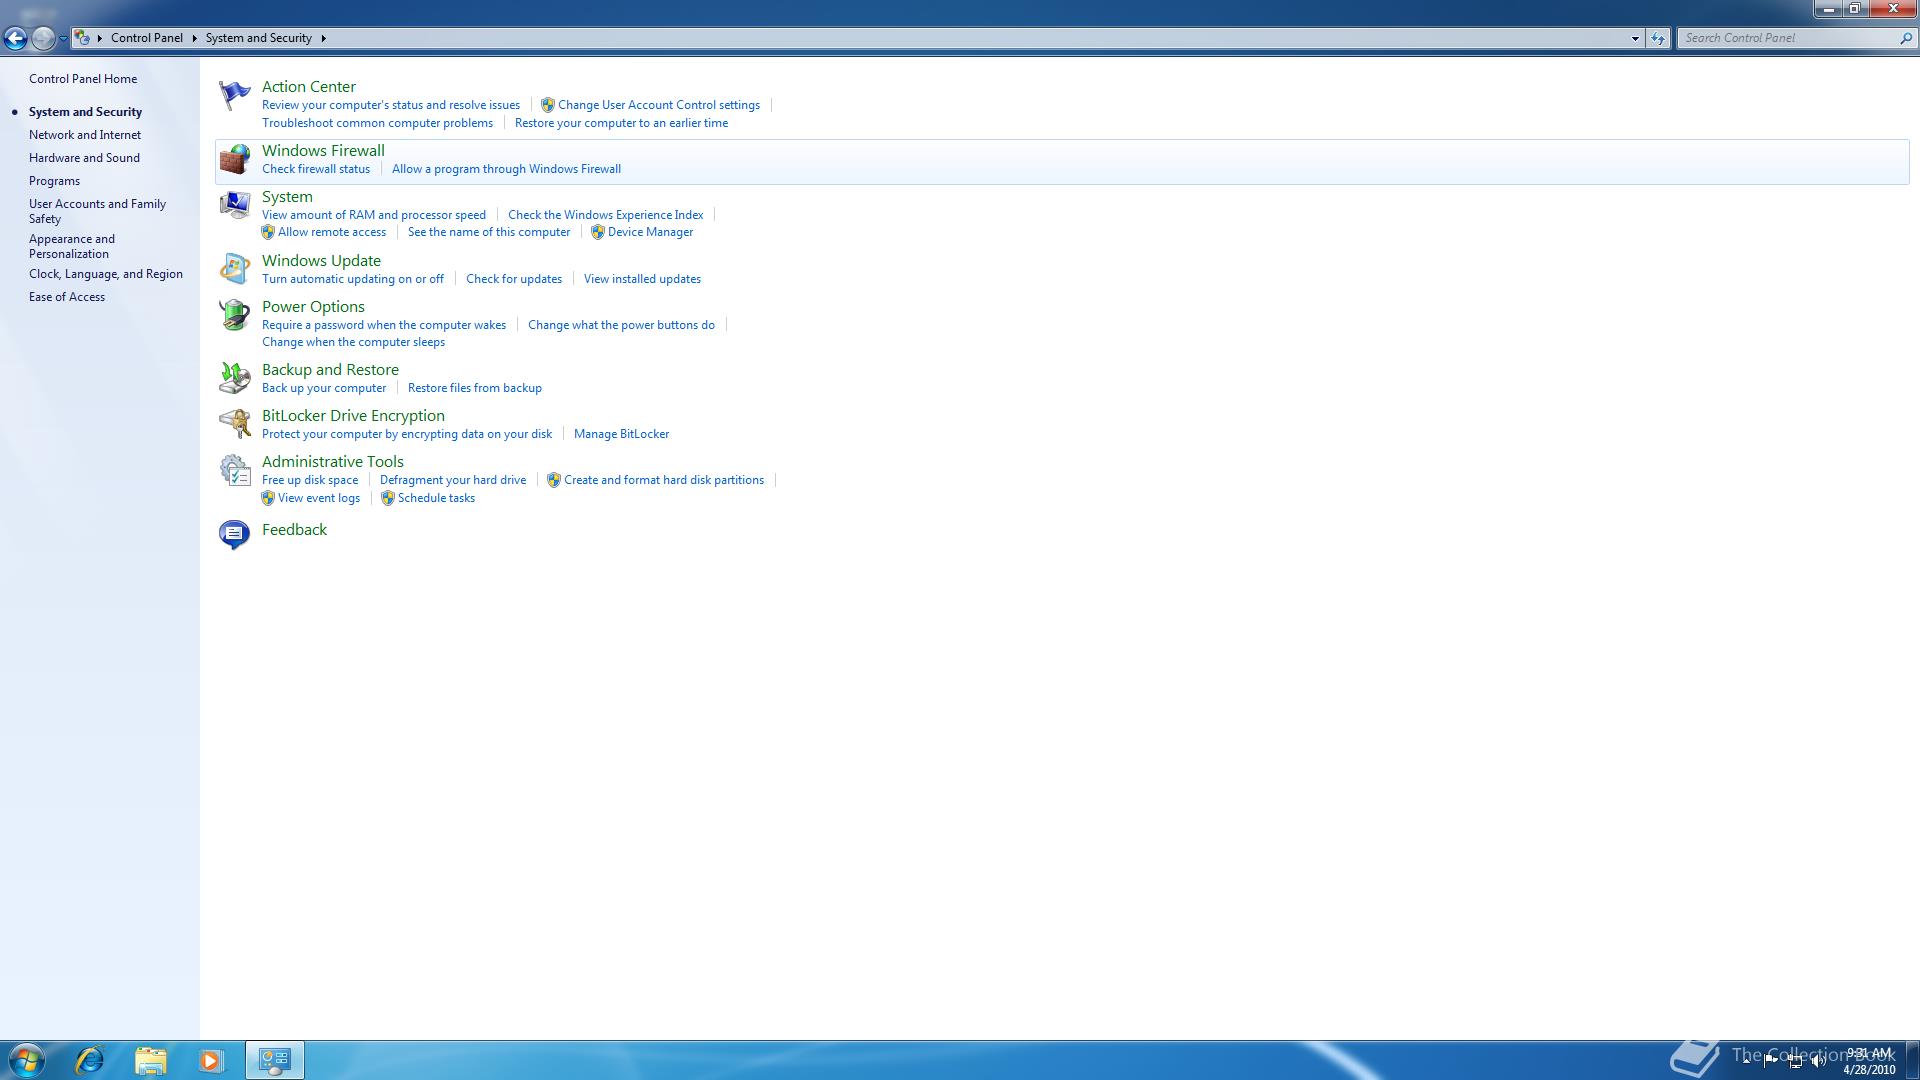Click Defragment your hard drive link
Viewport: 1920px width, 1080px height.
point(453,480)
